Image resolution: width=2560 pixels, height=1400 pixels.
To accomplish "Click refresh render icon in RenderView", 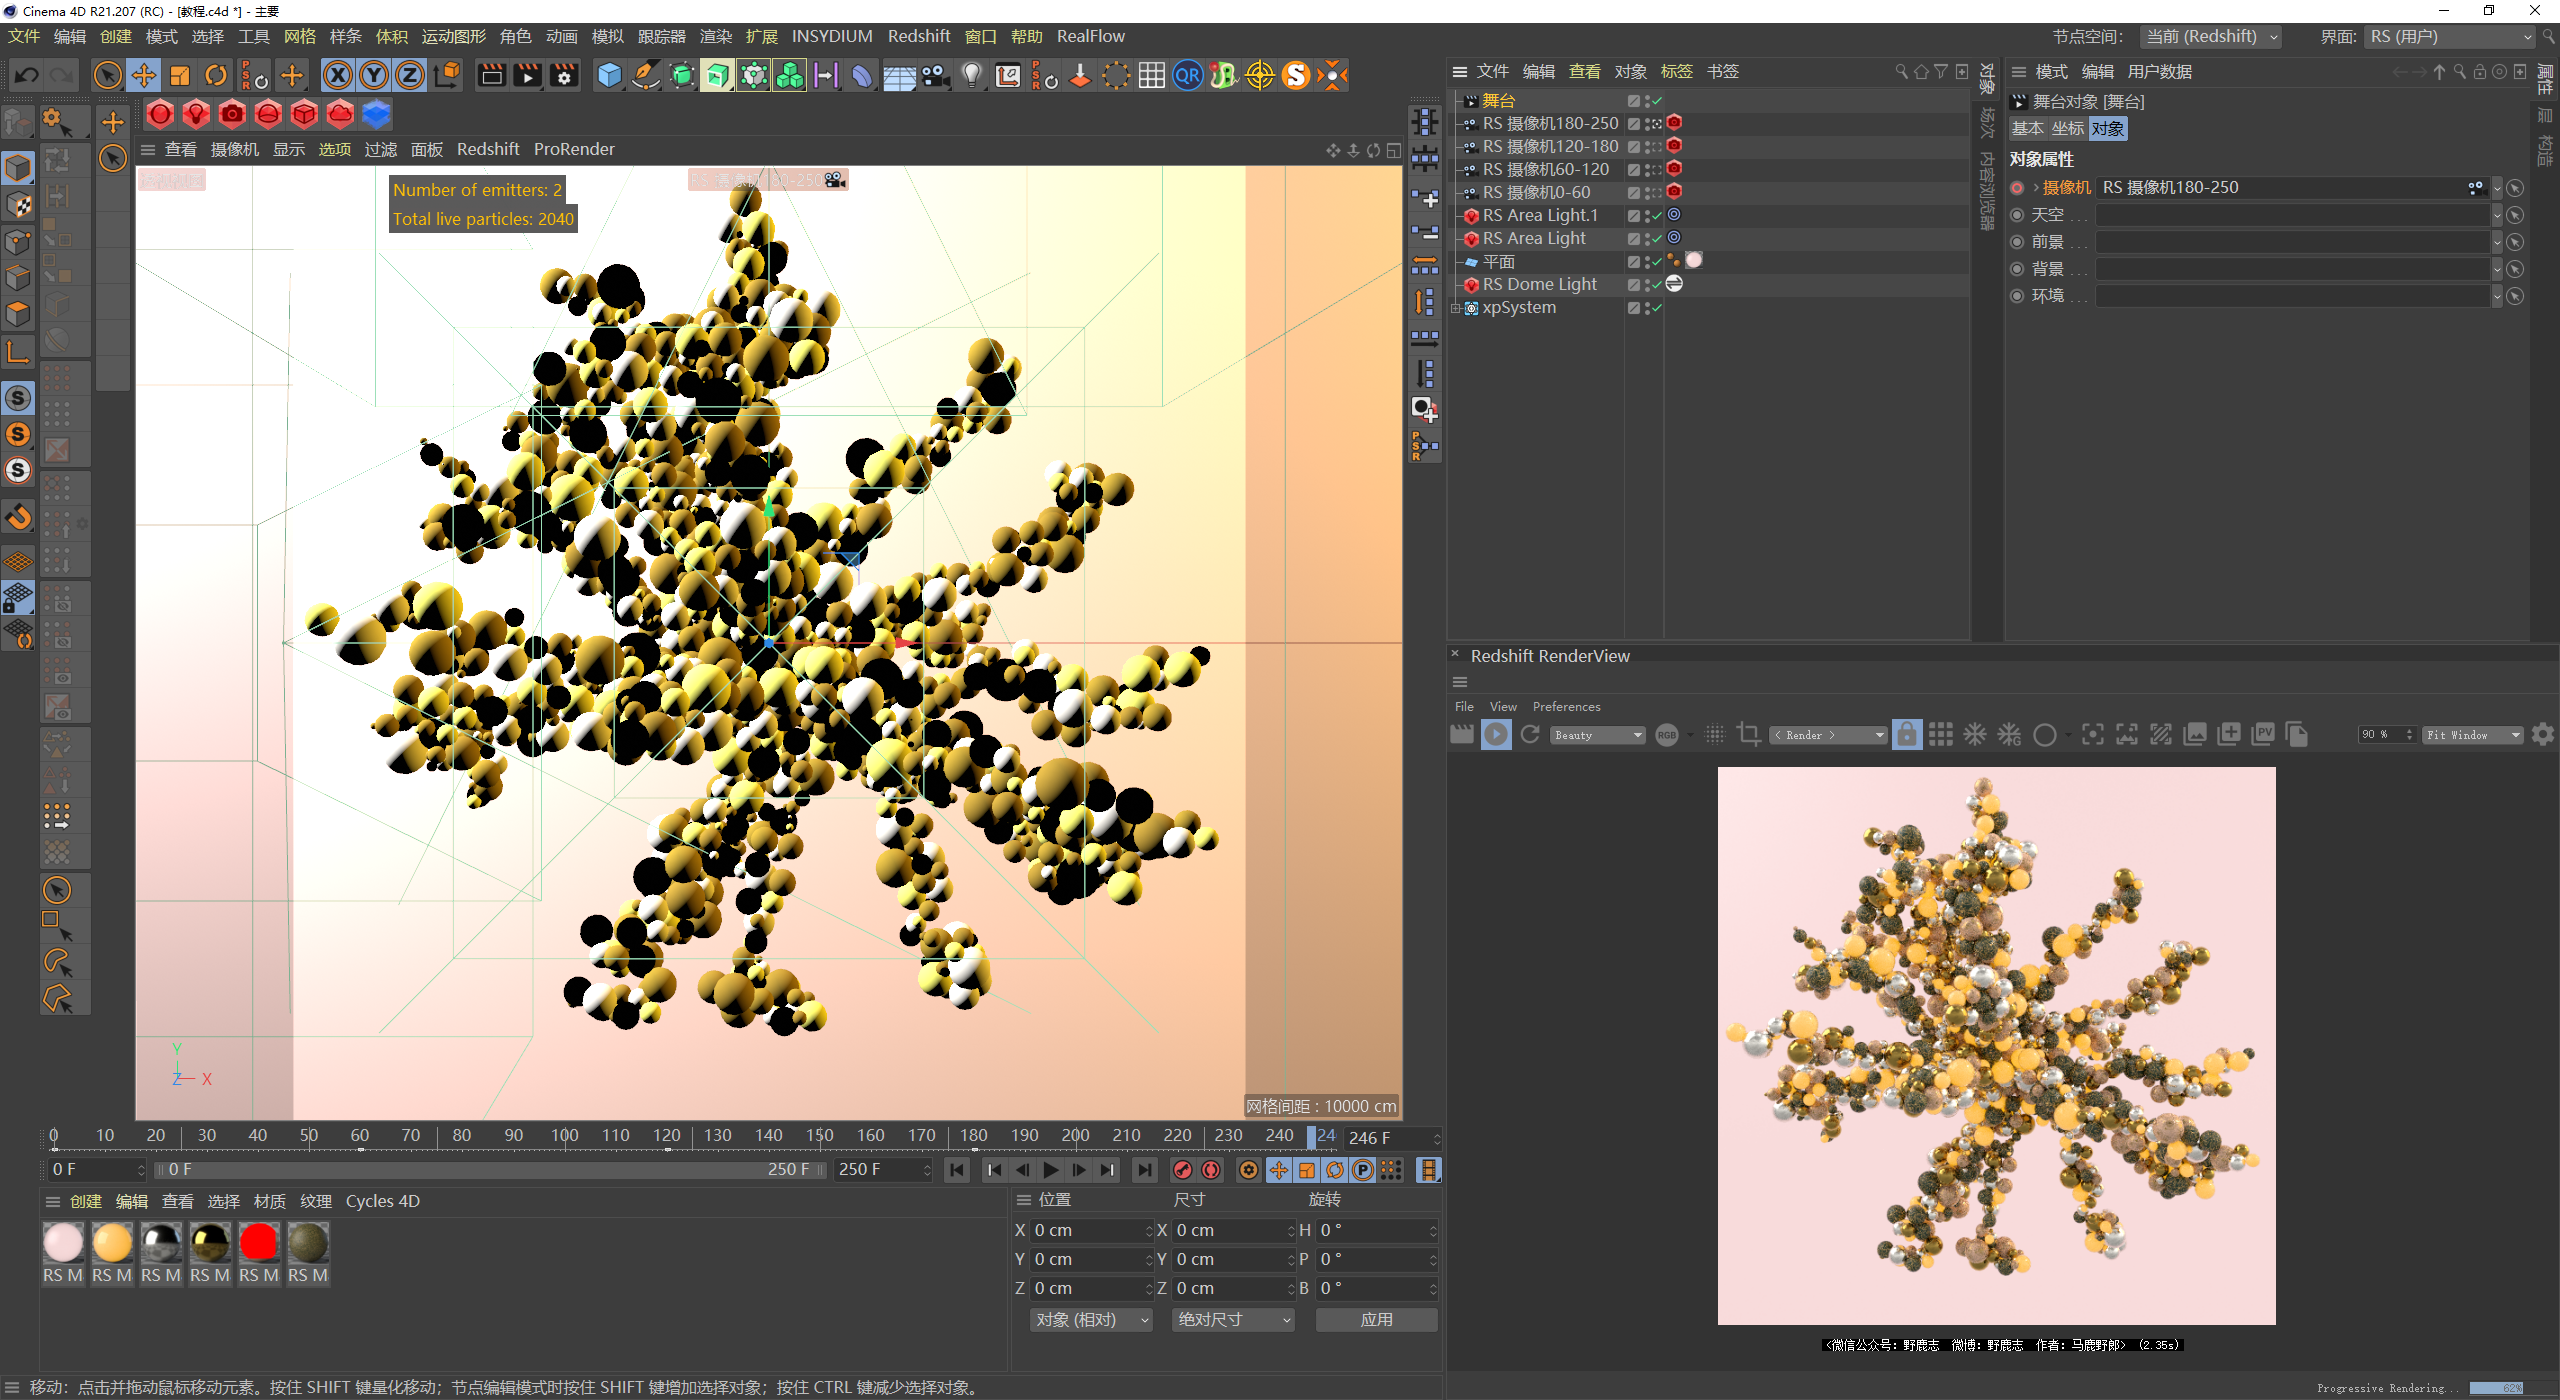I will 1530,735.
